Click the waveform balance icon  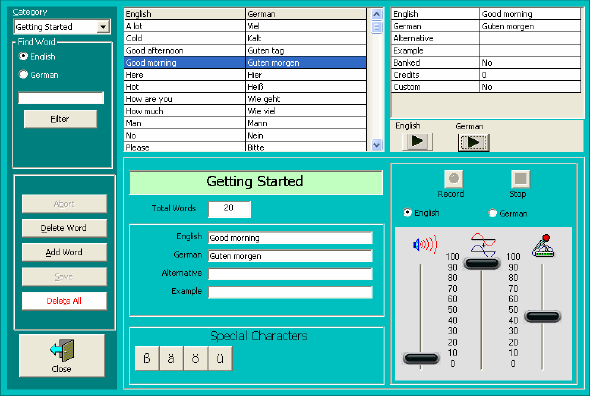(483, 245)
